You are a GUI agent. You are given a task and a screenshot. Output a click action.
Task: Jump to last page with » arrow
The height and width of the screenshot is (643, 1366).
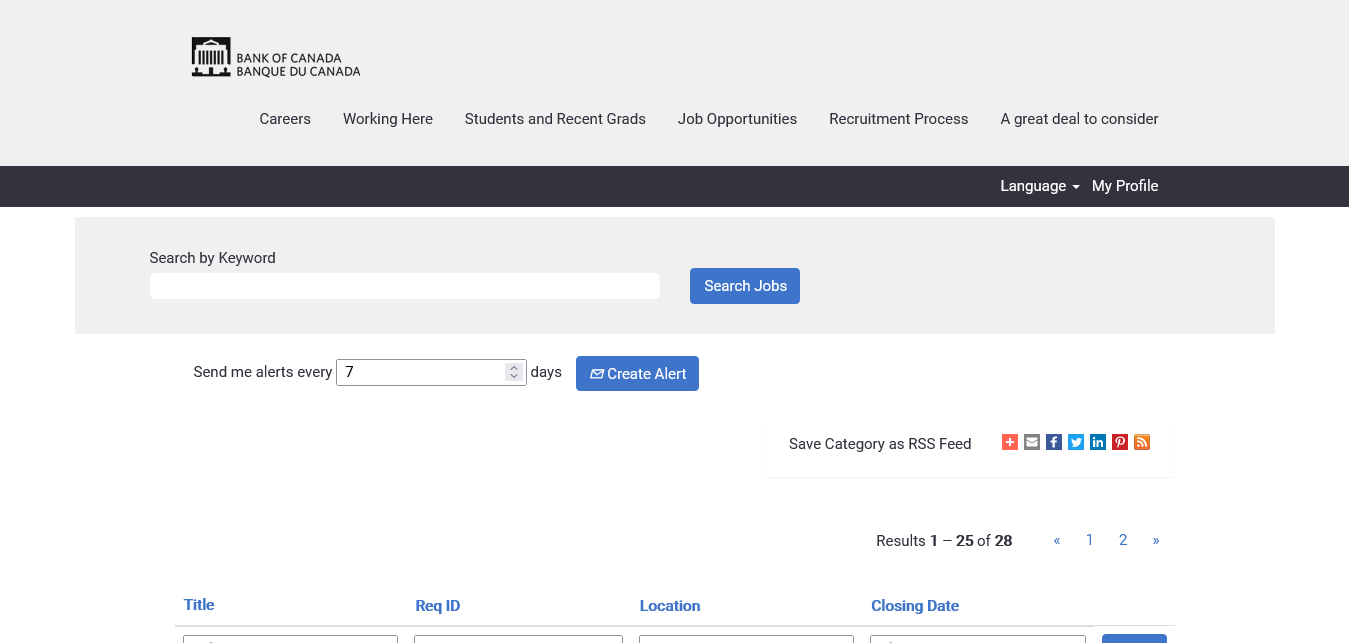coord(1156,540)
